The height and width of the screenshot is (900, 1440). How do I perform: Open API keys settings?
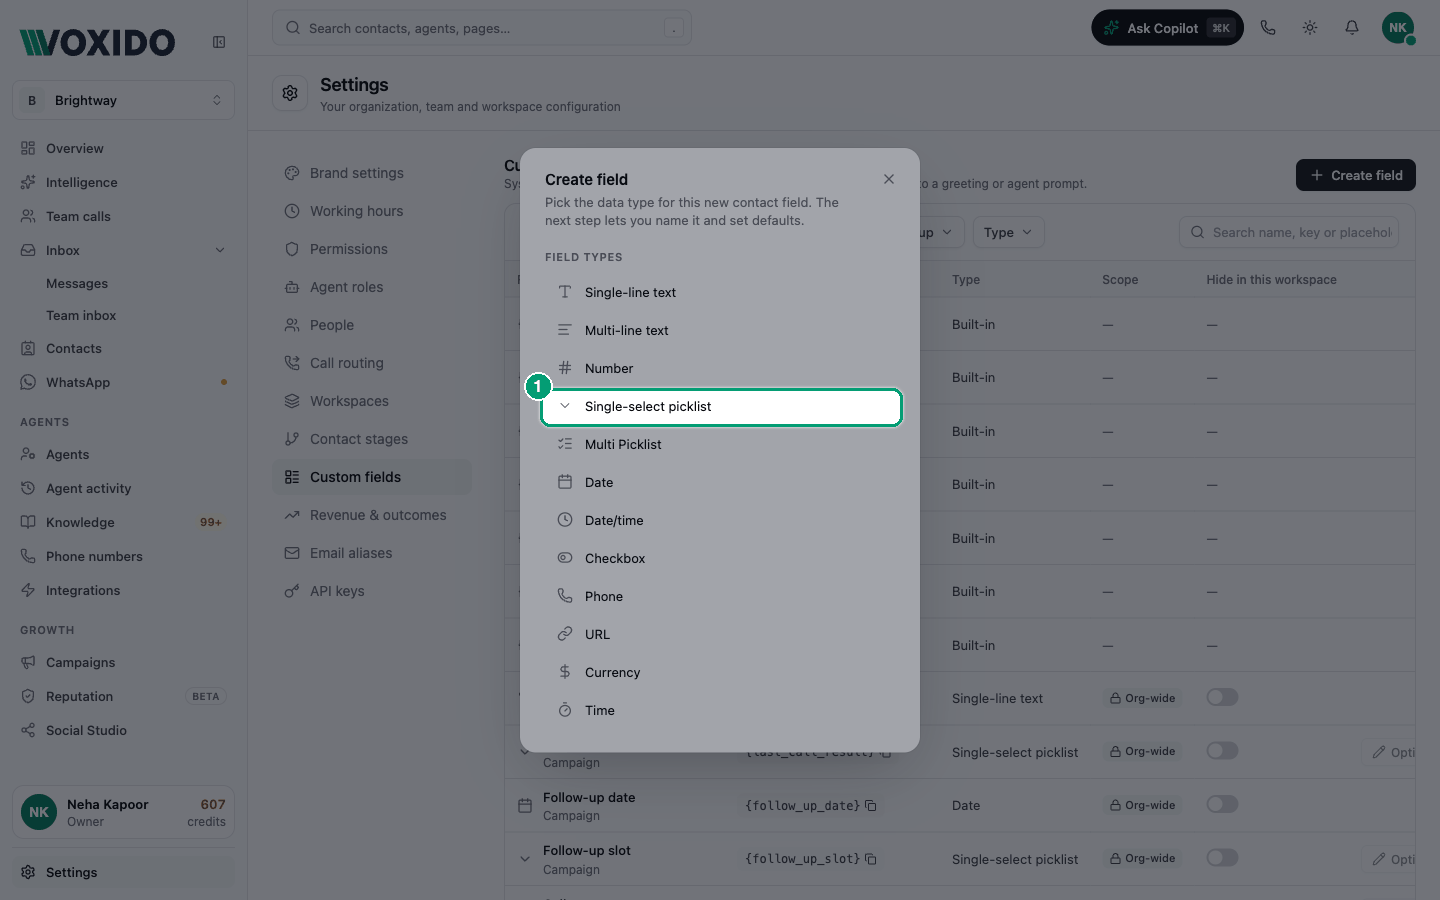(372, 591)
